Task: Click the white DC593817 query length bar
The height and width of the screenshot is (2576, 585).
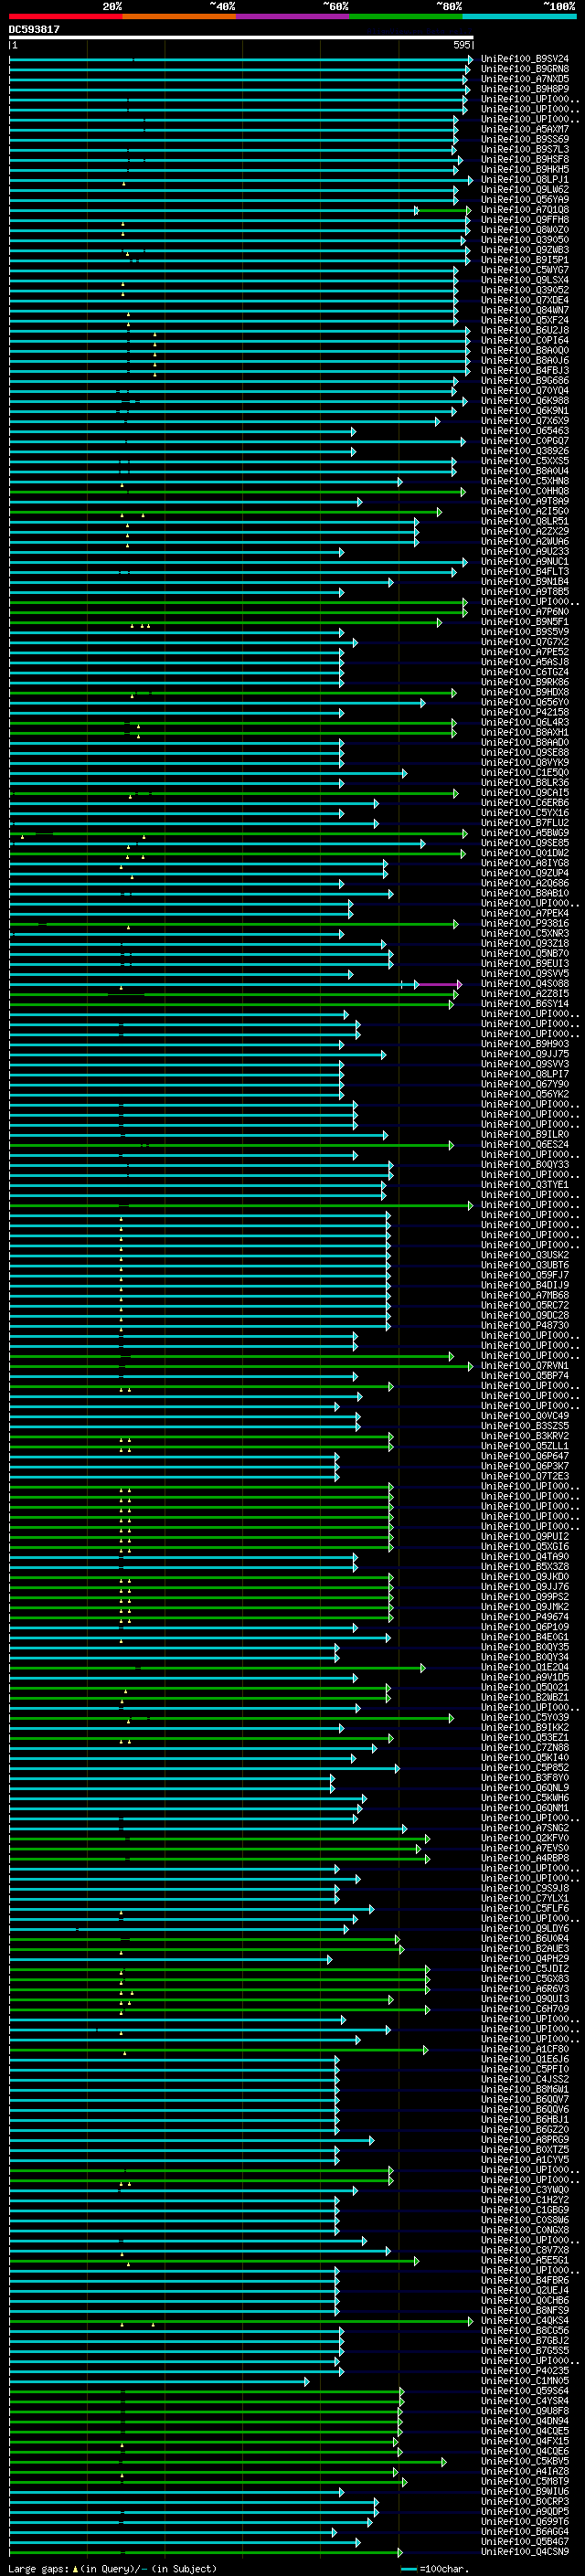Action: coord(241,38)
